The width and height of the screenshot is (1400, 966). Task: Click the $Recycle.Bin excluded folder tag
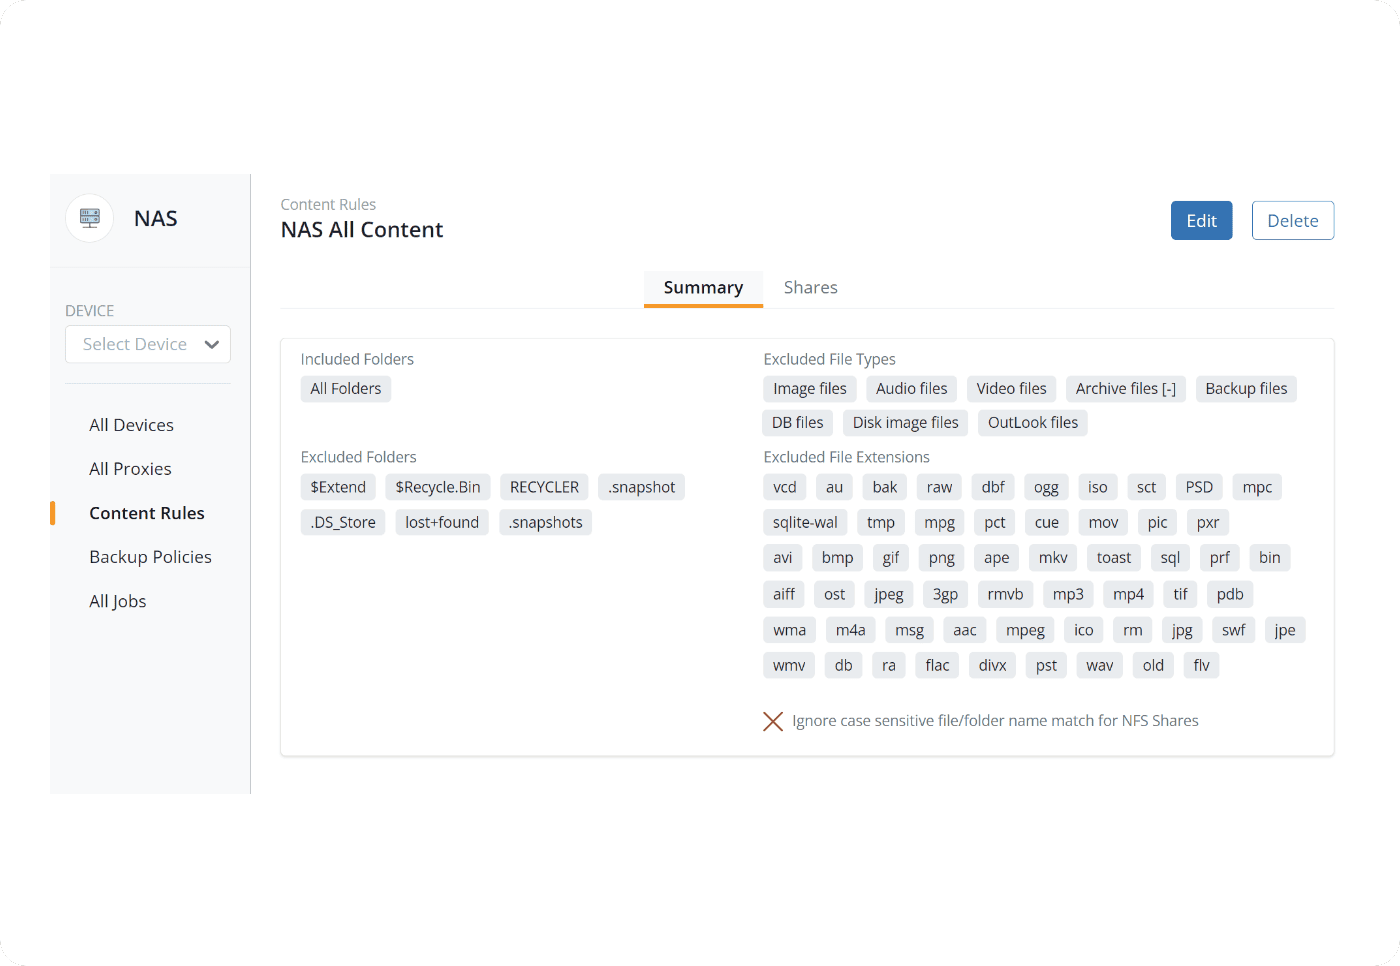pyautogui.click(x=437, y=487)
